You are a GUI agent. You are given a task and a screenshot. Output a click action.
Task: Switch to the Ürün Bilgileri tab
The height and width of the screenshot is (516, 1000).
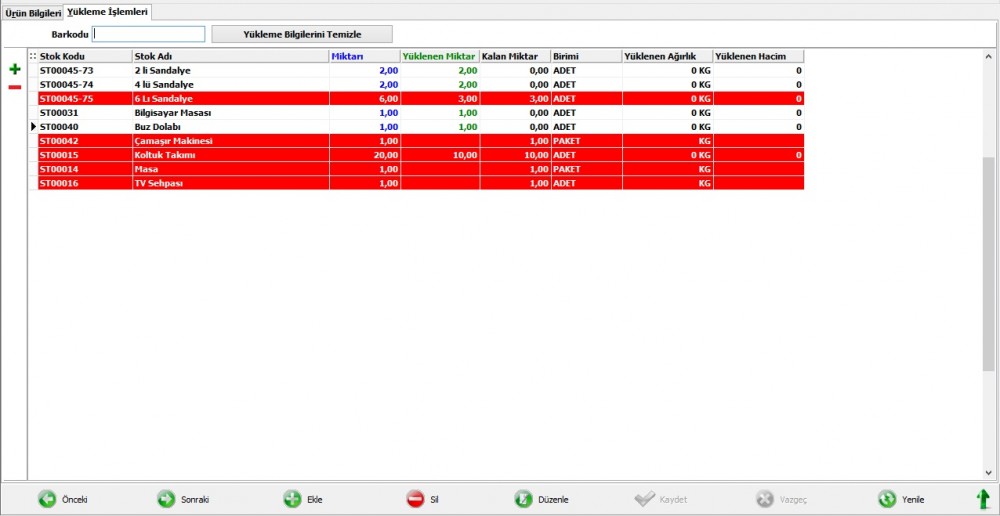[33, 13]
